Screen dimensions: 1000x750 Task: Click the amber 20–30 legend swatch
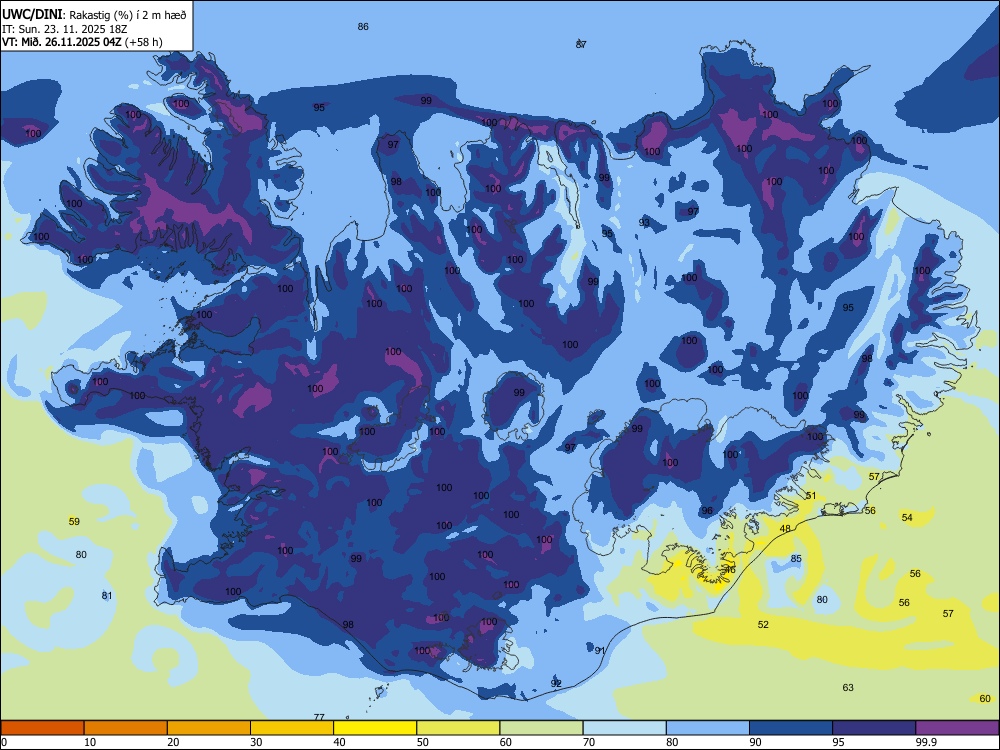[x=209, y=728]
